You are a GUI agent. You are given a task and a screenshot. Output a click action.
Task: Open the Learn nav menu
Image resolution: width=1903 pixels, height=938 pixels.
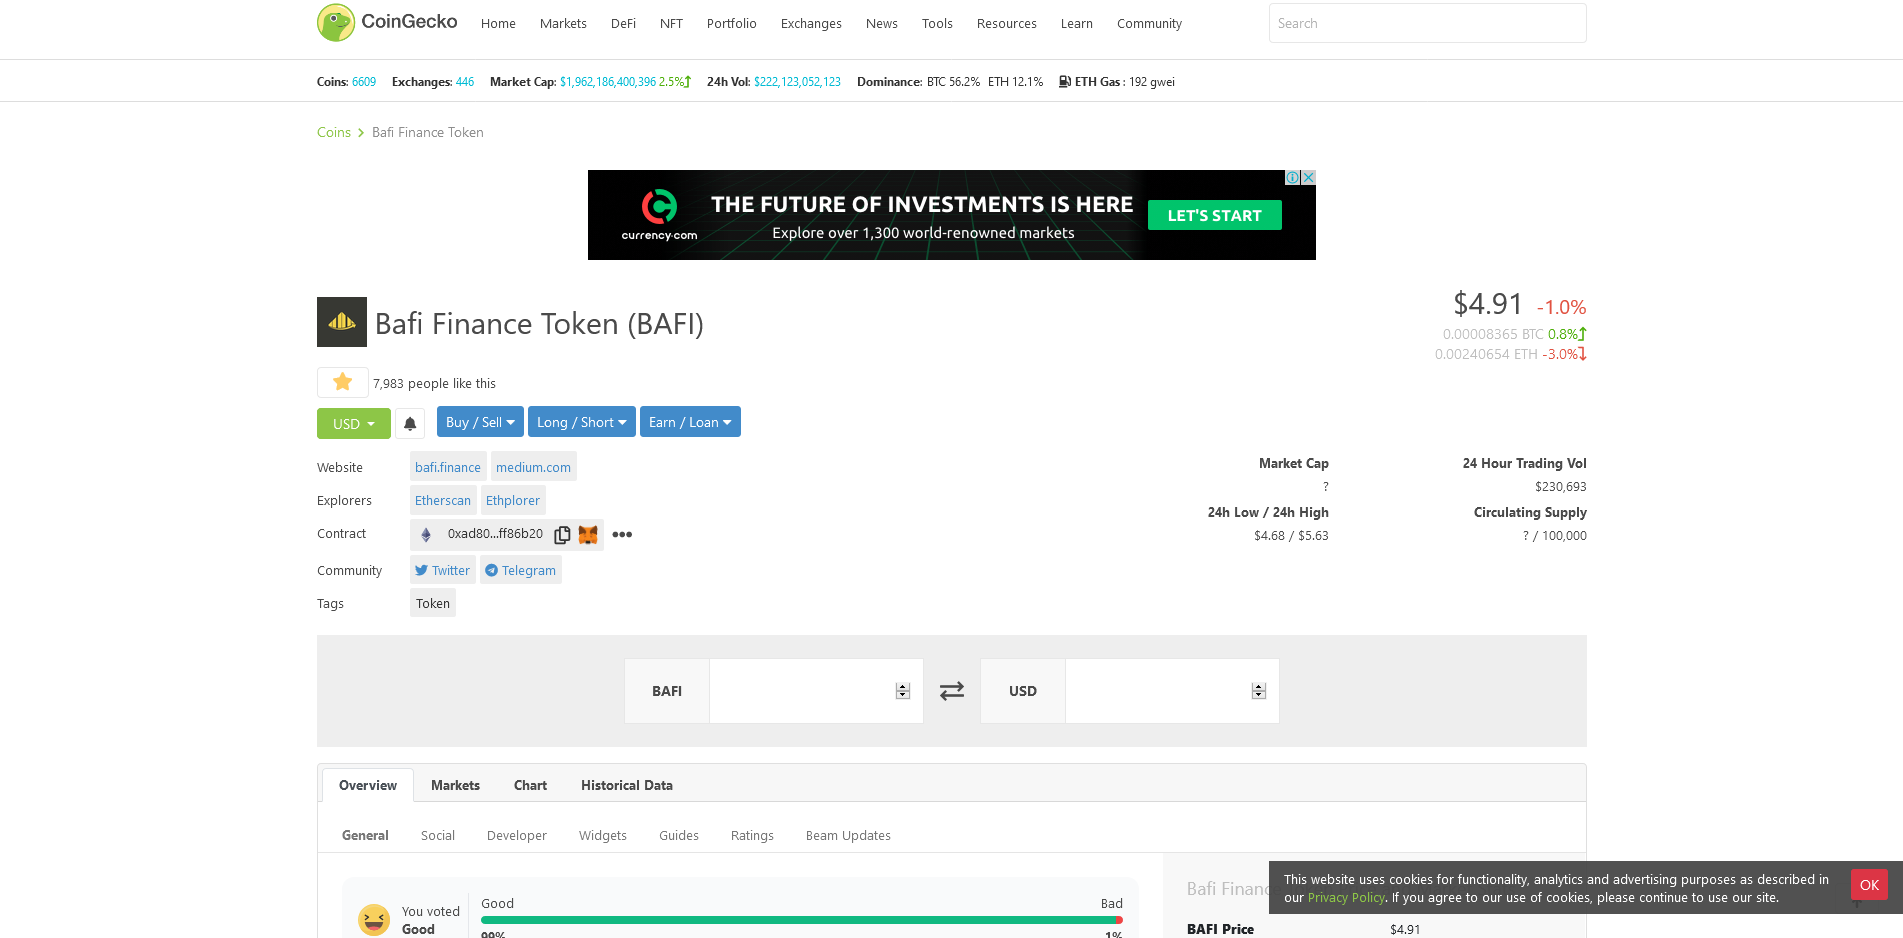click(x=1077, y=23)
